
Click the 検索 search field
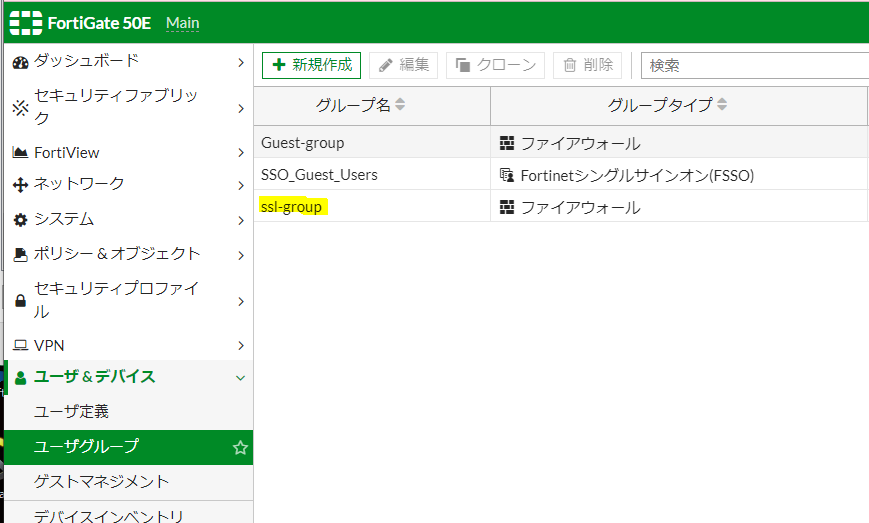(x=755, y=65)
